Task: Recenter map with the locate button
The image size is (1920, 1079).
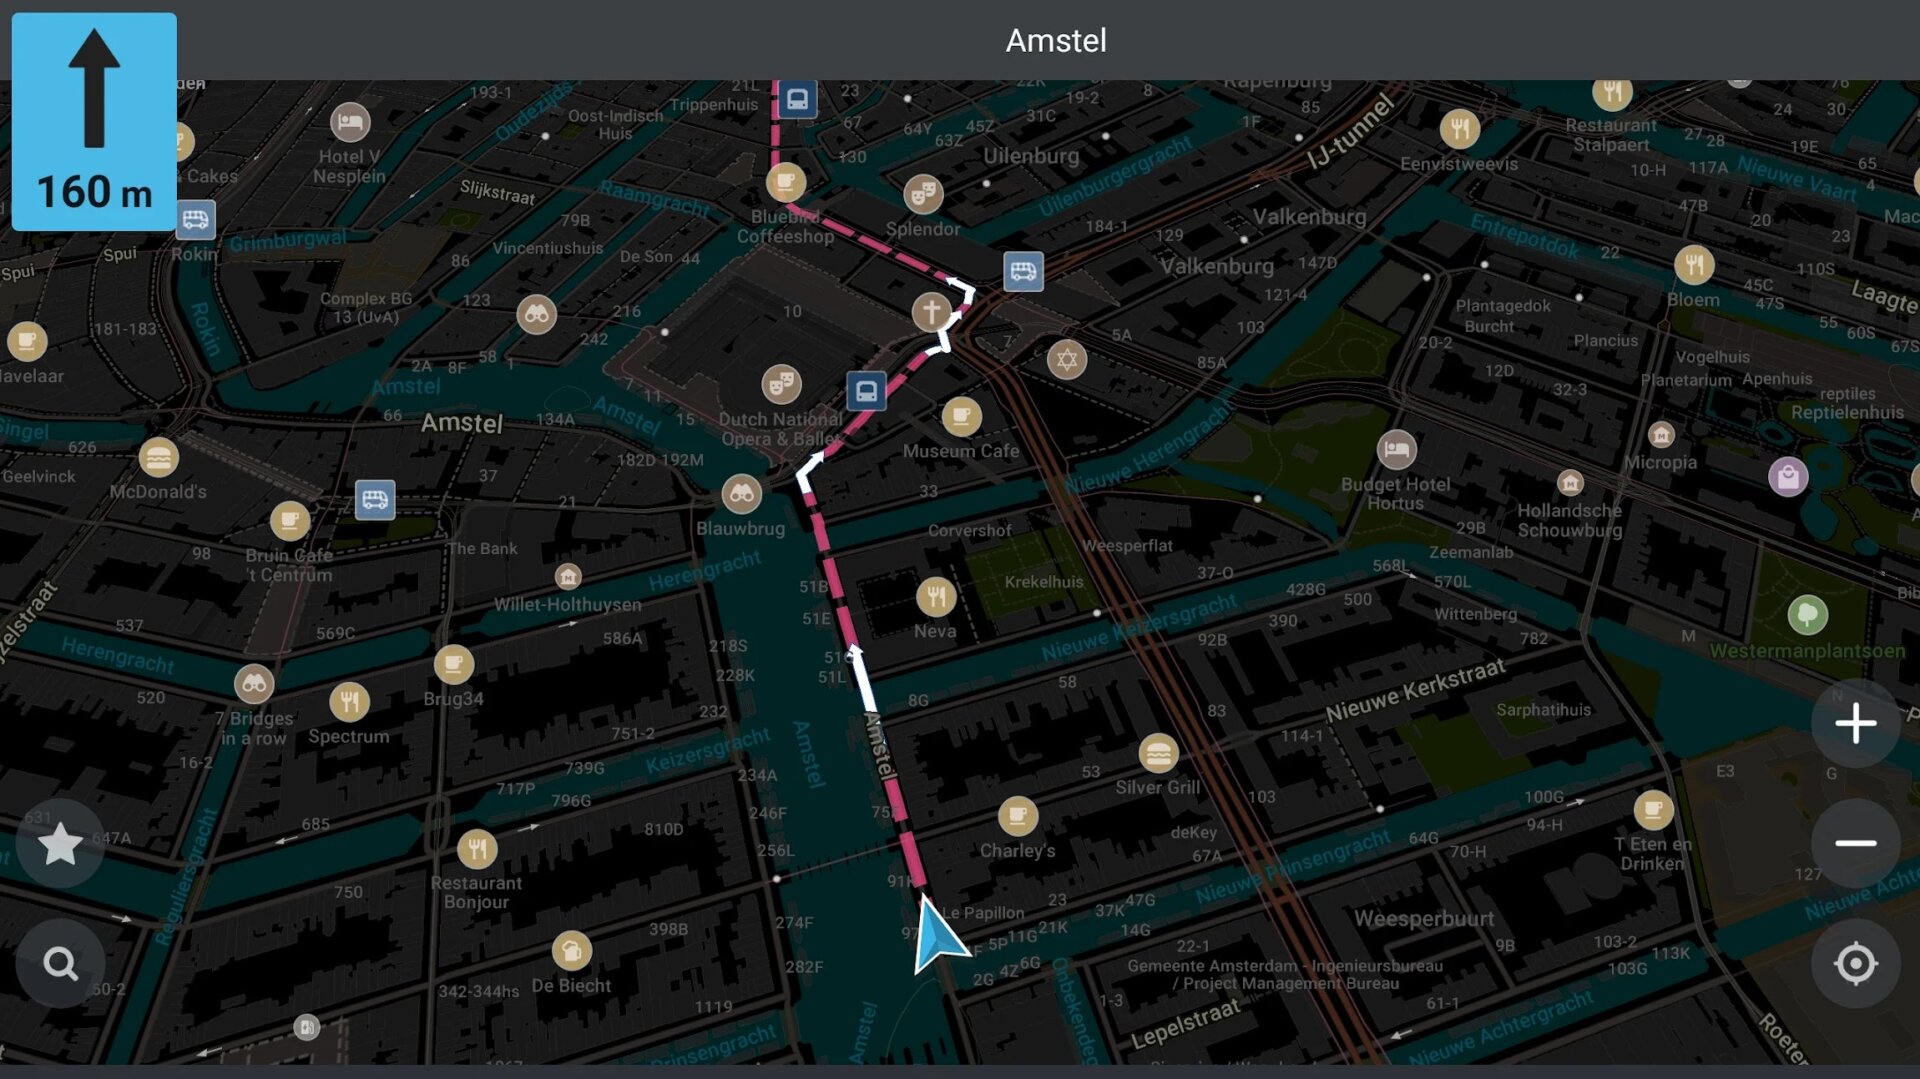Action: [x=1855, y=964]
